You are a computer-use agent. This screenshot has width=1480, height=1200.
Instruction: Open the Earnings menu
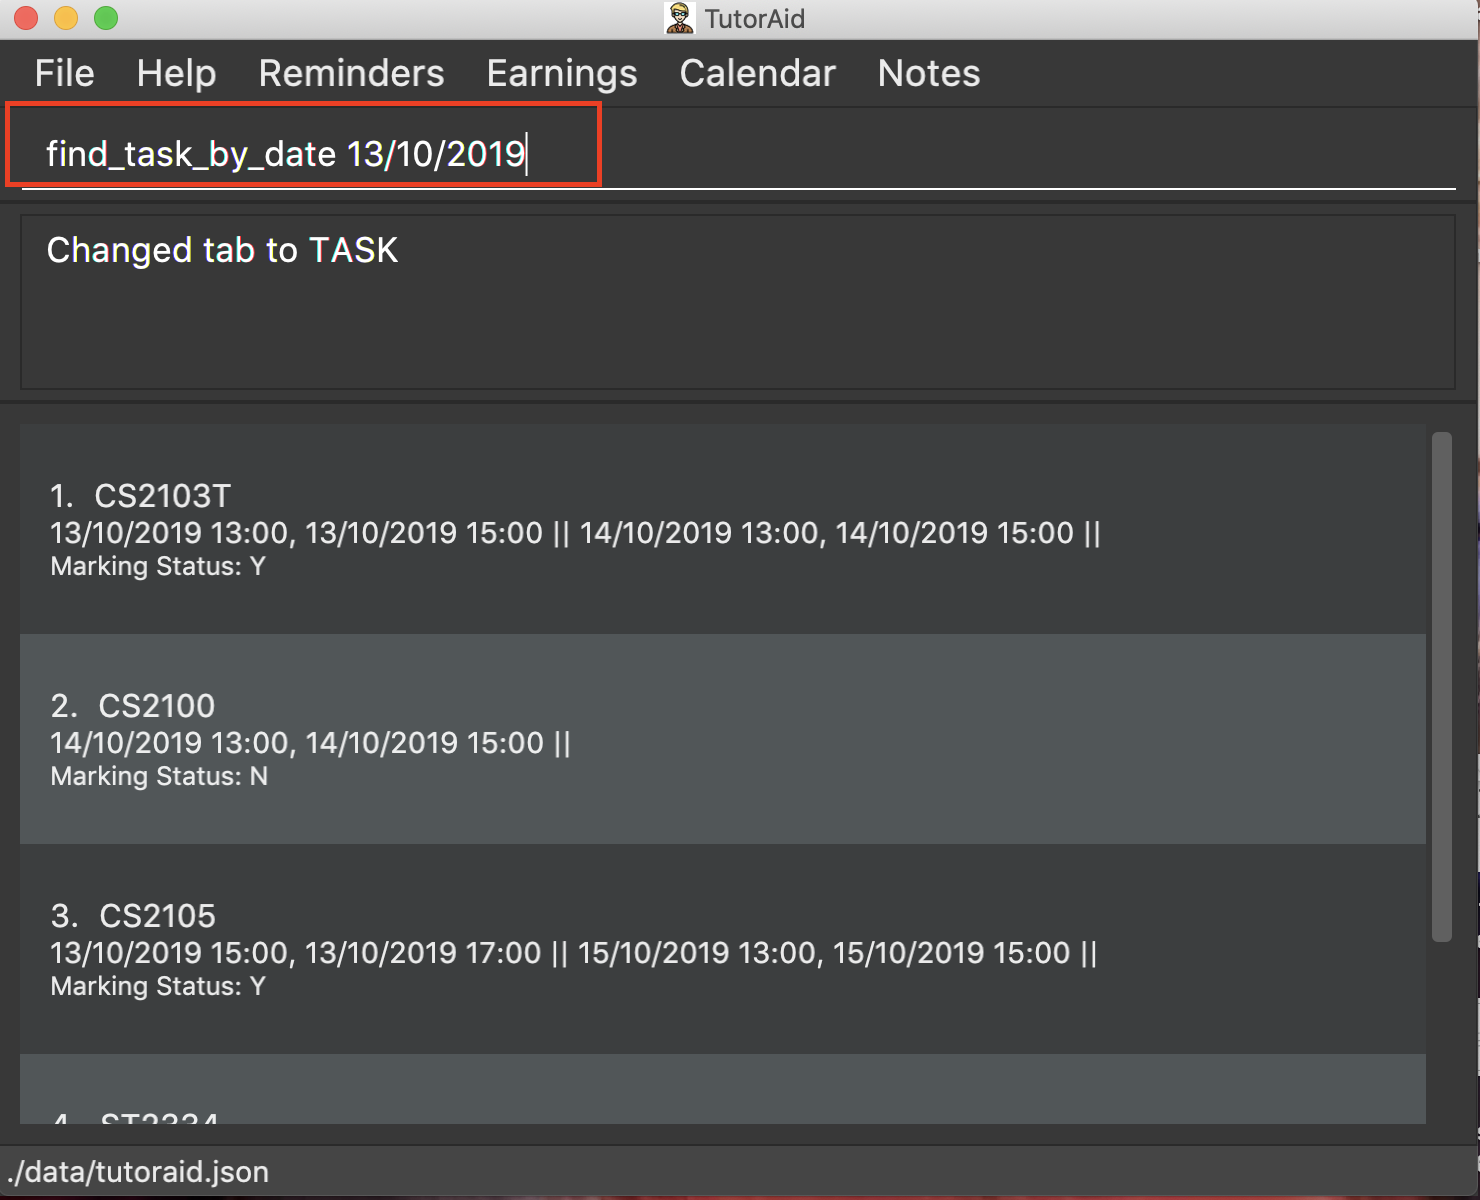[562, 73]
